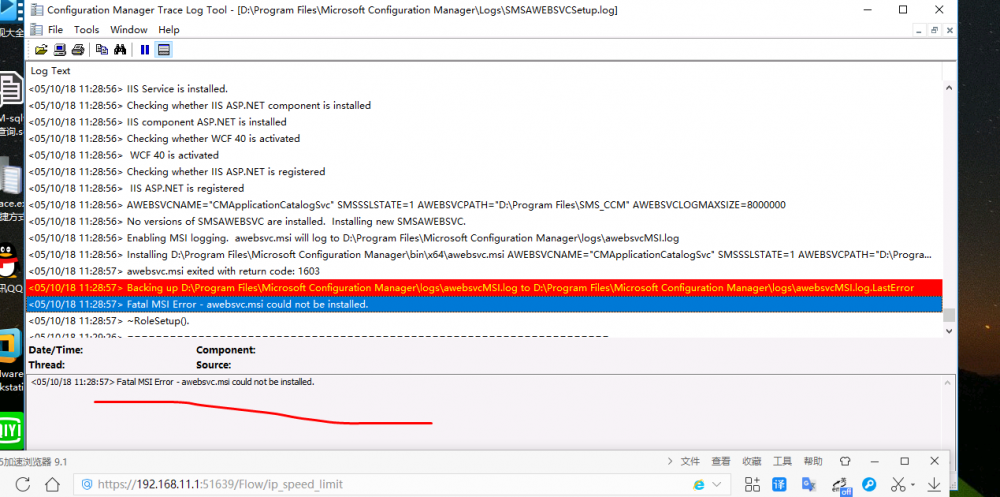Viewport: 1000px width, 497px height.
Task: Click the blue translate extension icon
Action: coord(779,484)
